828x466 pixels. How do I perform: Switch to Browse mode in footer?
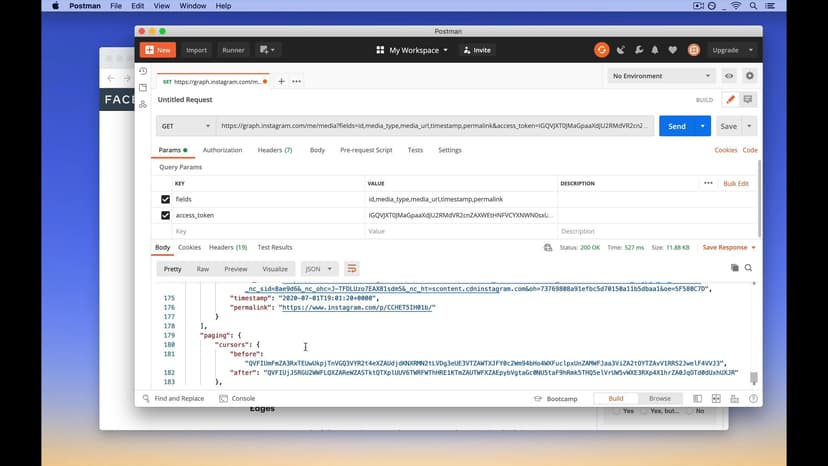click(660, 398)
